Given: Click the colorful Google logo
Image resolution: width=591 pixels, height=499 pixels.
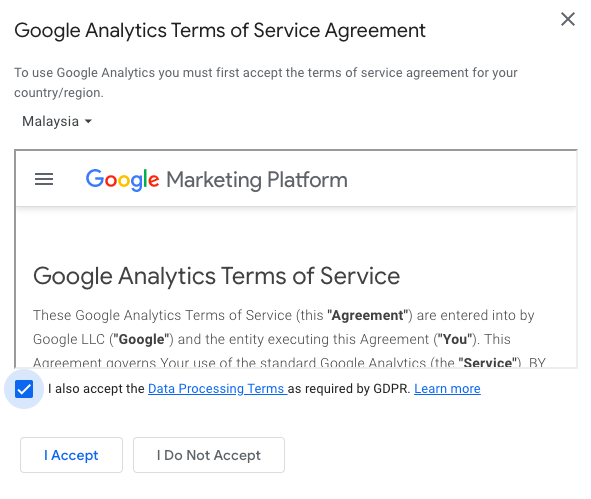Looking at the screenshot, I should [122, 180].
